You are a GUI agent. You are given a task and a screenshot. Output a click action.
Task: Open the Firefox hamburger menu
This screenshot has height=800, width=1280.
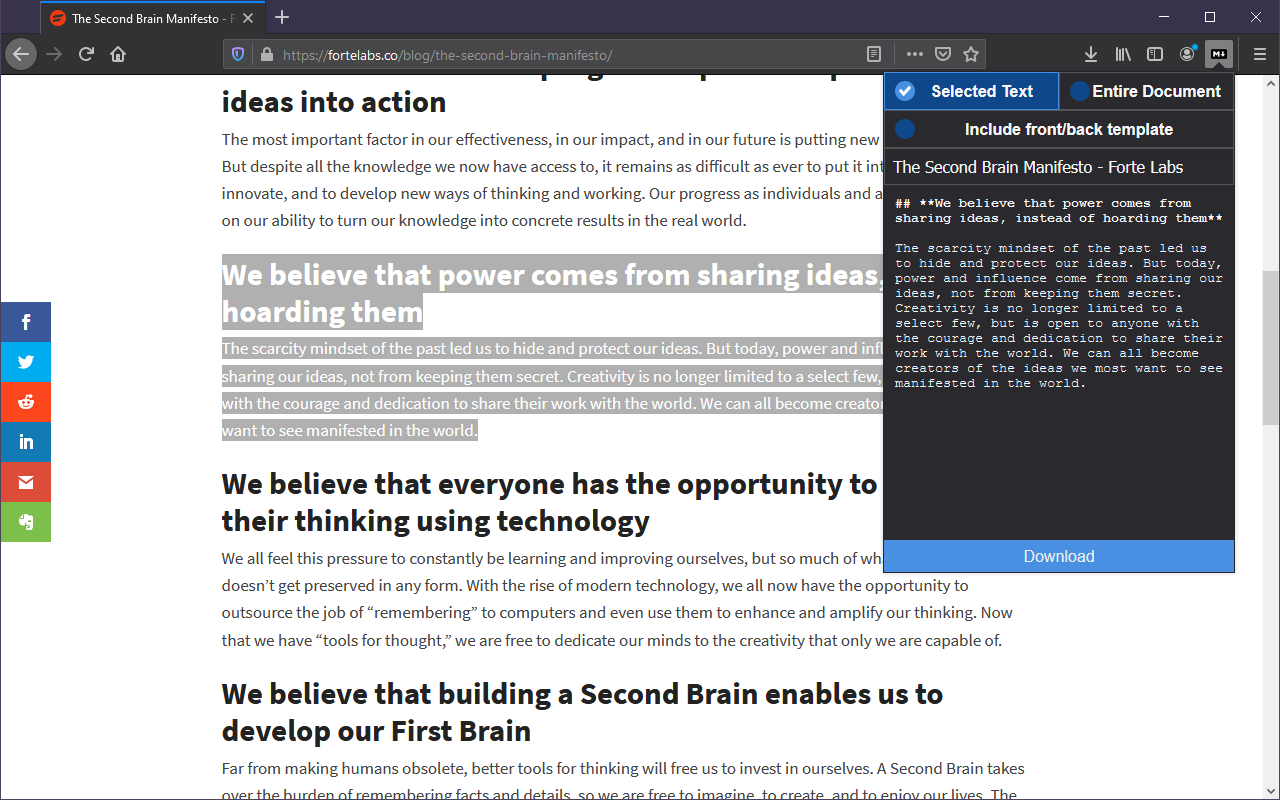[x=1260, y=54]
